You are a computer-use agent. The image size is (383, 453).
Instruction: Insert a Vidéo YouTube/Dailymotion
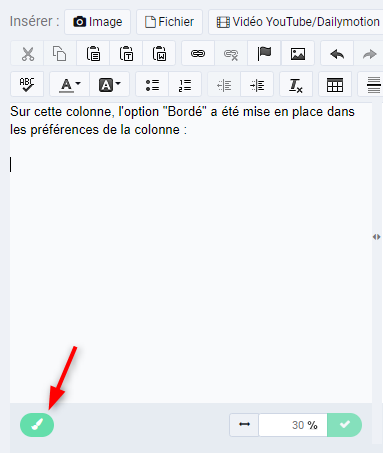coord(297,22)
